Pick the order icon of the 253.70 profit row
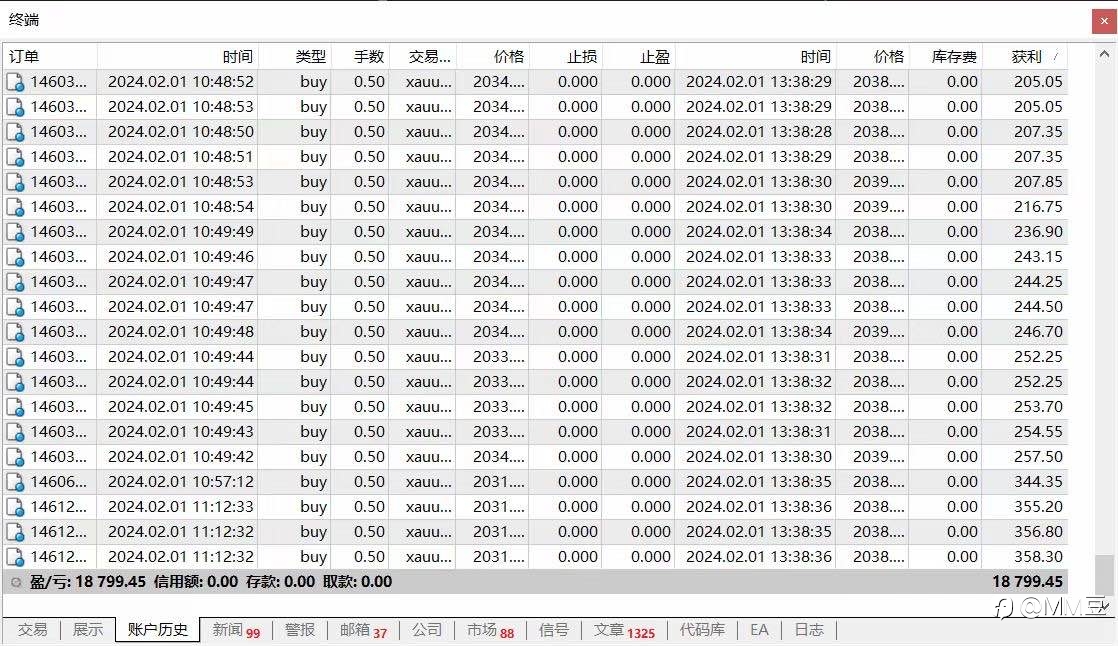 [15, 407]
